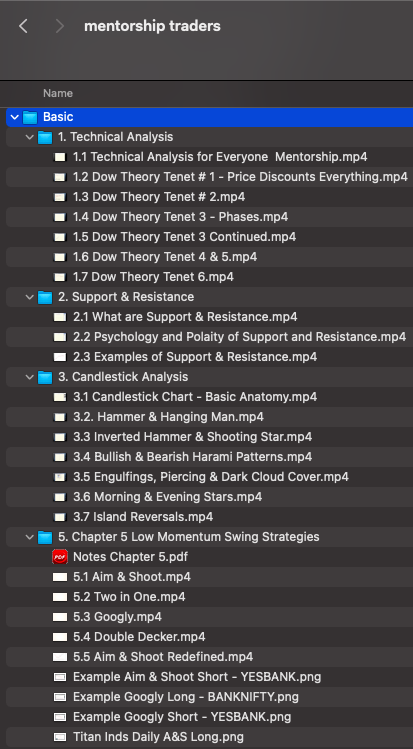Go forward with the right chevron arrow
This screenshot has width=413, height=749.
60,26
